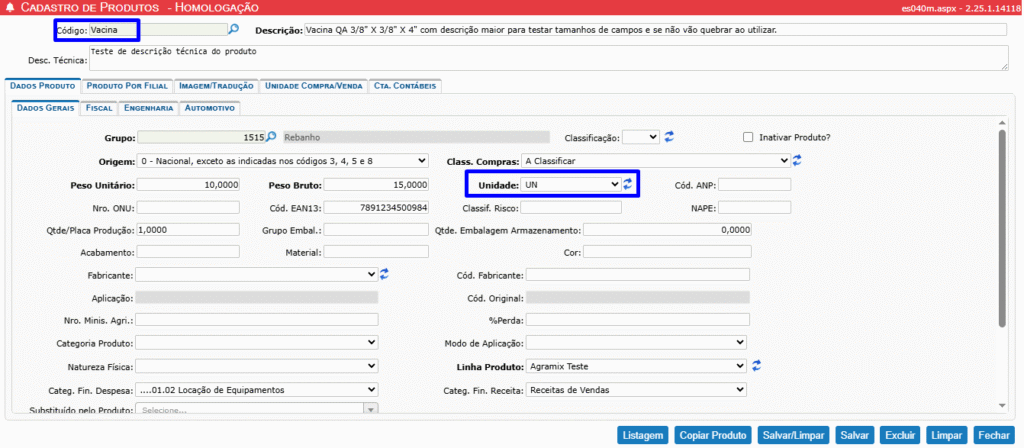The height and width of the screenshot is (448, 1024).
Task: Open the Fiscal sub-tab
Action: click(98, 108)
